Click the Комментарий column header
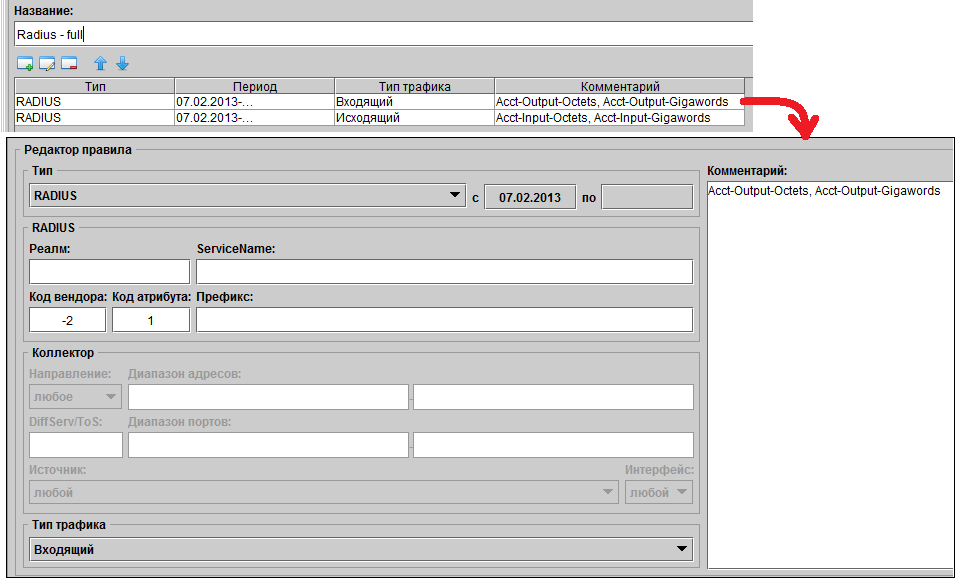 click(x=620, y=86)
